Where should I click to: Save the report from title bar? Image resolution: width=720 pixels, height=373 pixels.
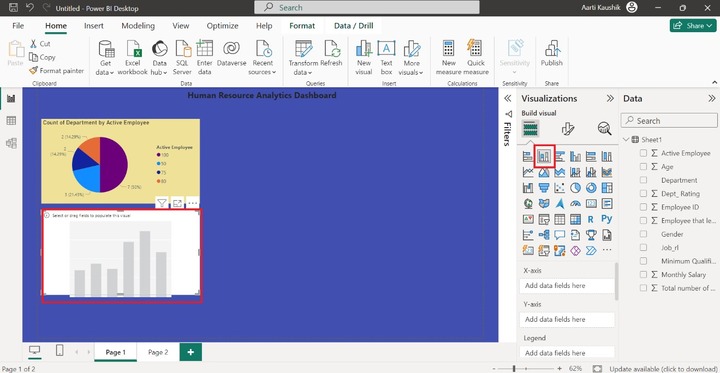[x=14, y=8]
